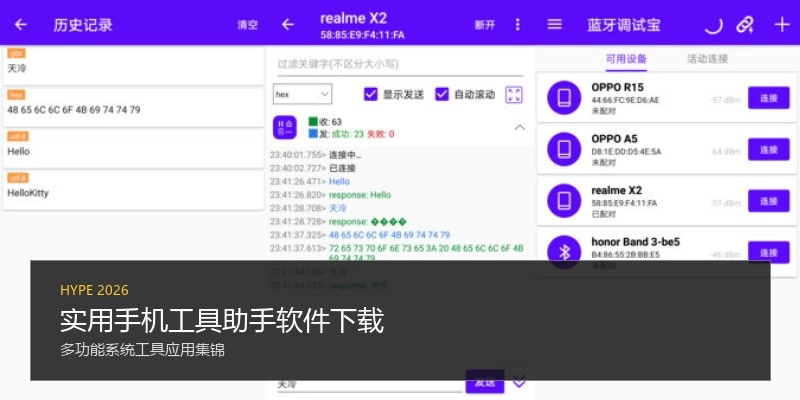
Task: Tap the realme X2 phone icon in list
Action: 564,201
